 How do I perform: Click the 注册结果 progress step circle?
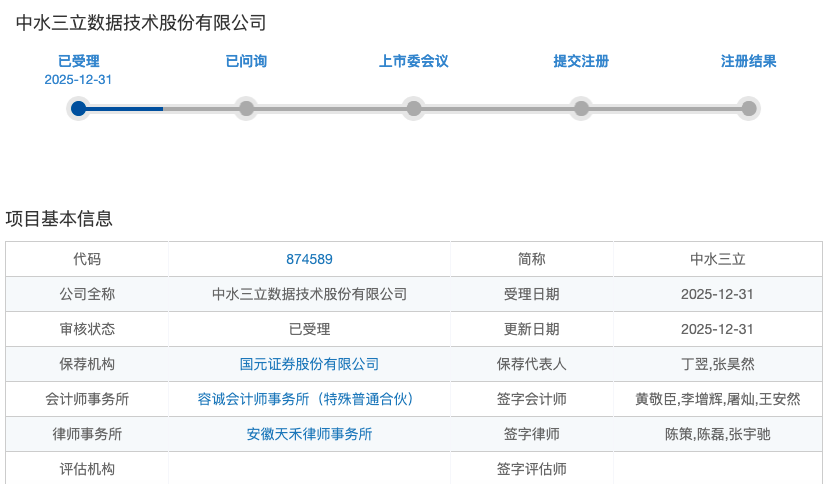click(x=748, y=108)
